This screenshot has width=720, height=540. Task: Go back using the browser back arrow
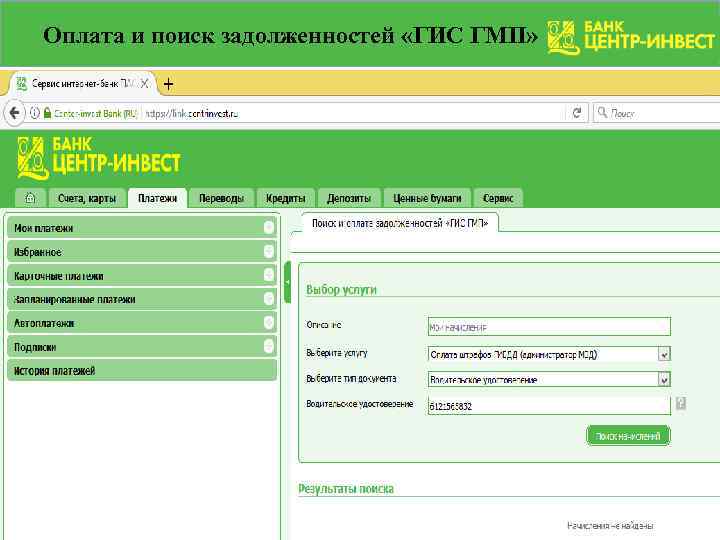point(14,112)
